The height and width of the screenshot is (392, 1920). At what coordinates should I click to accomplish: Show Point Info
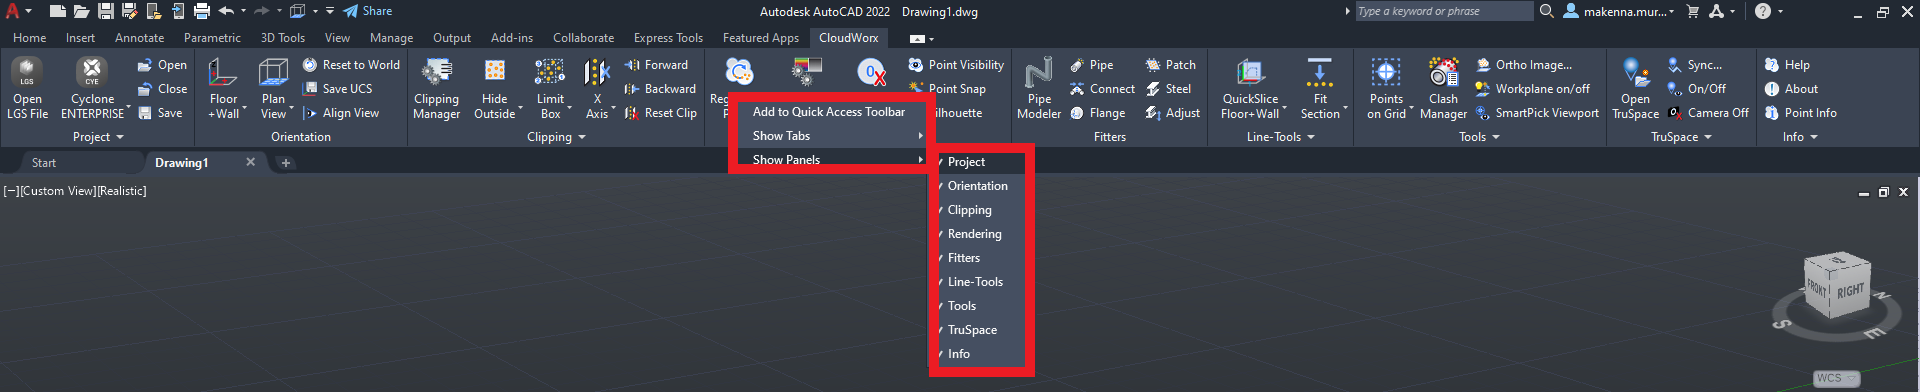(1800, 113)
